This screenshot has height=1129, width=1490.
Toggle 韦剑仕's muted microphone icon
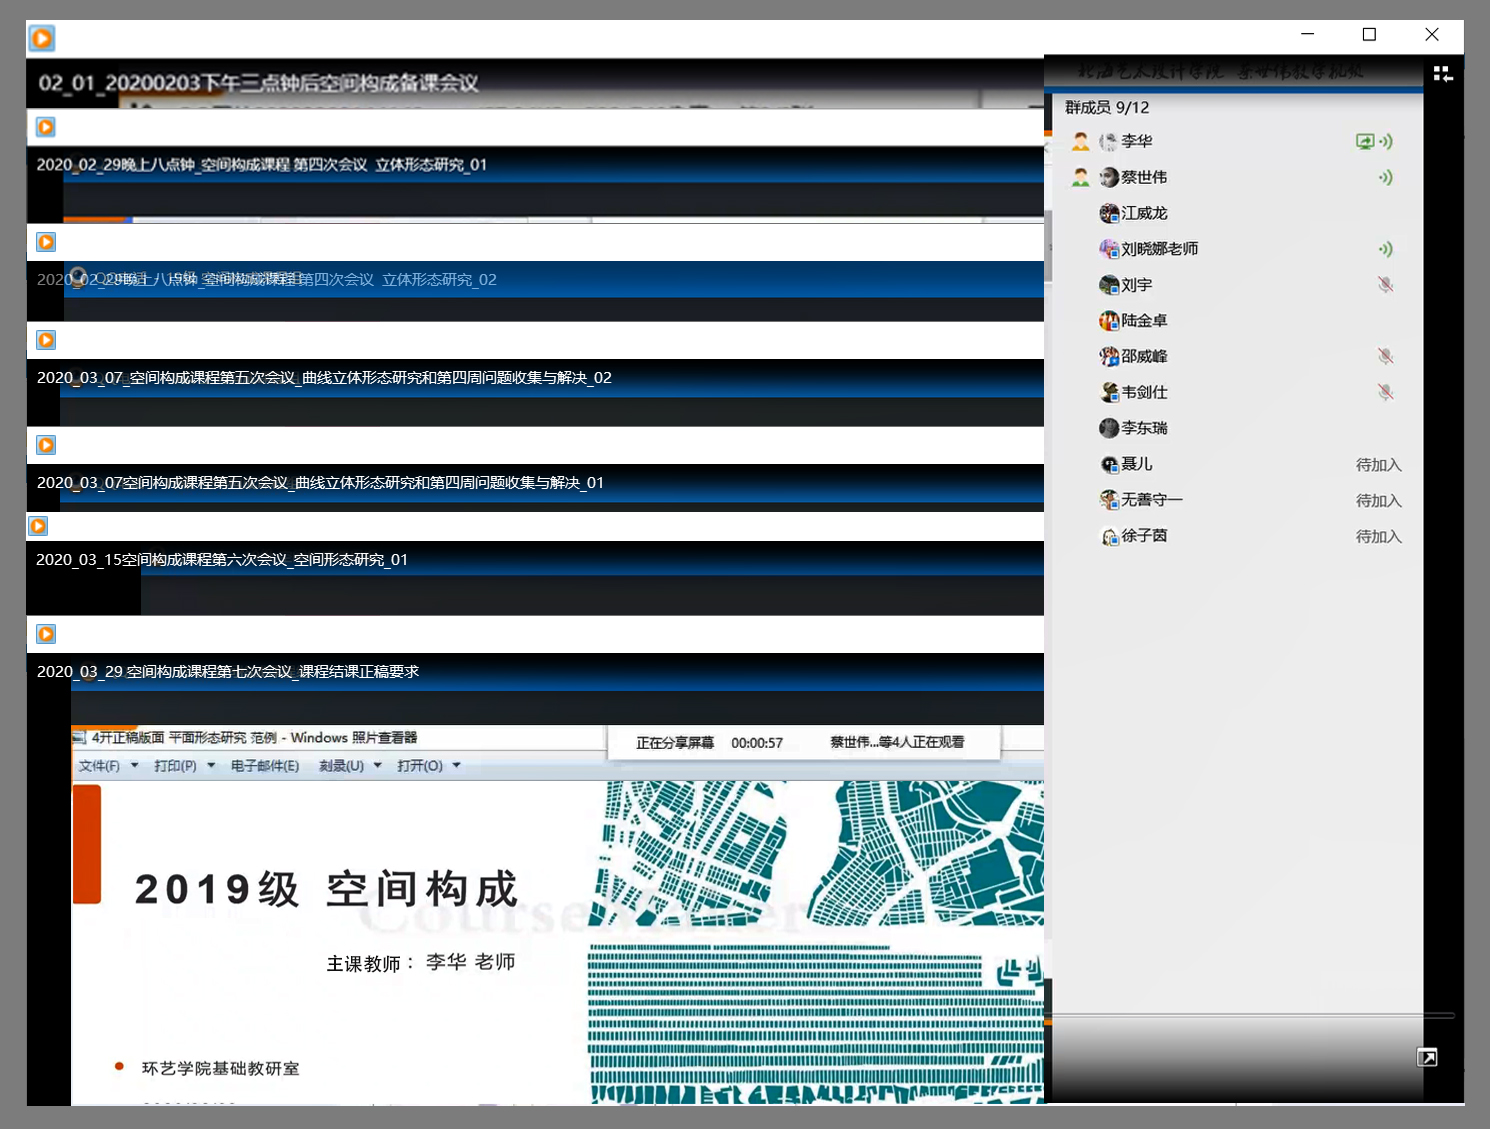click(x=1385, y=392)
